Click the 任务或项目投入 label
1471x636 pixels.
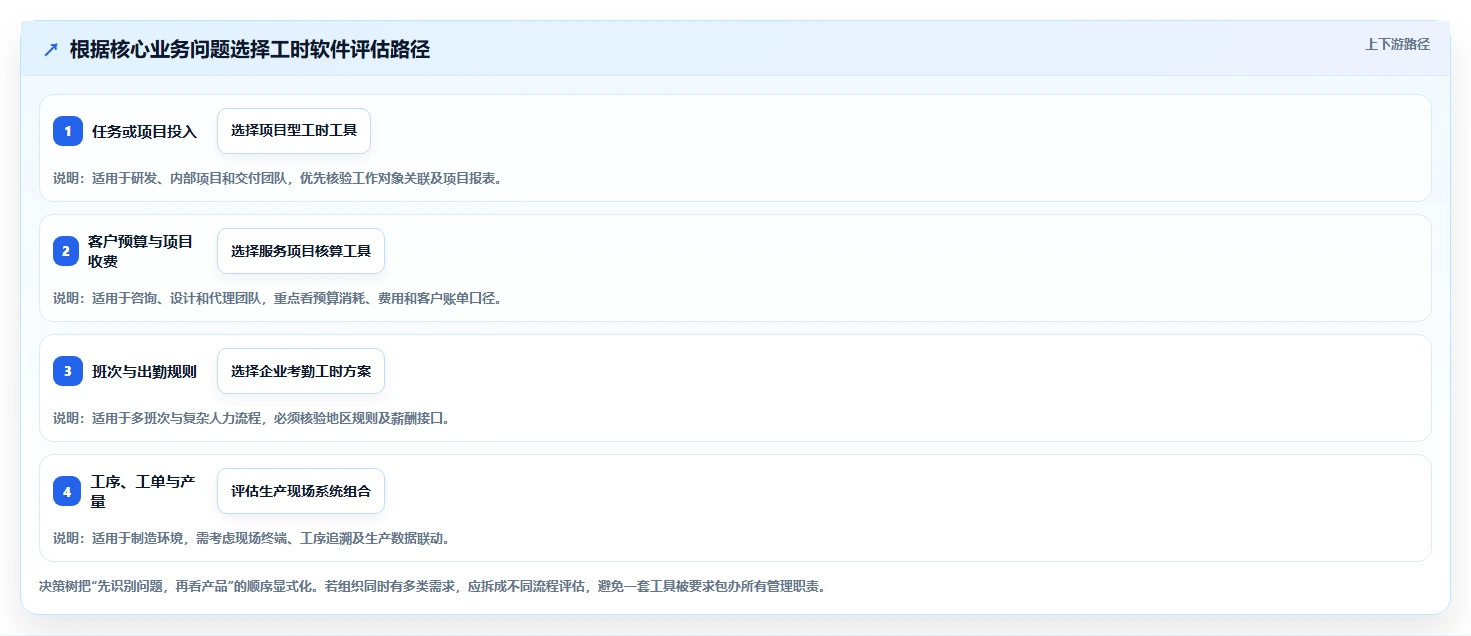click(x=145, y=131)
